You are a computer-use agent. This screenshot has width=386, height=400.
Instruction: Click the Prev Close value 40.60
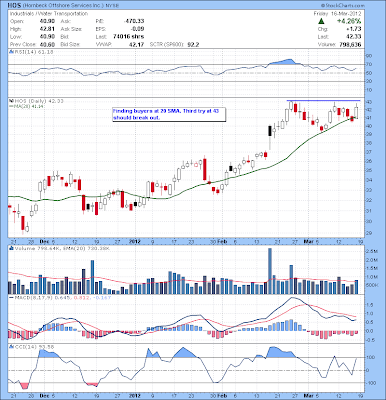point(46,44)
